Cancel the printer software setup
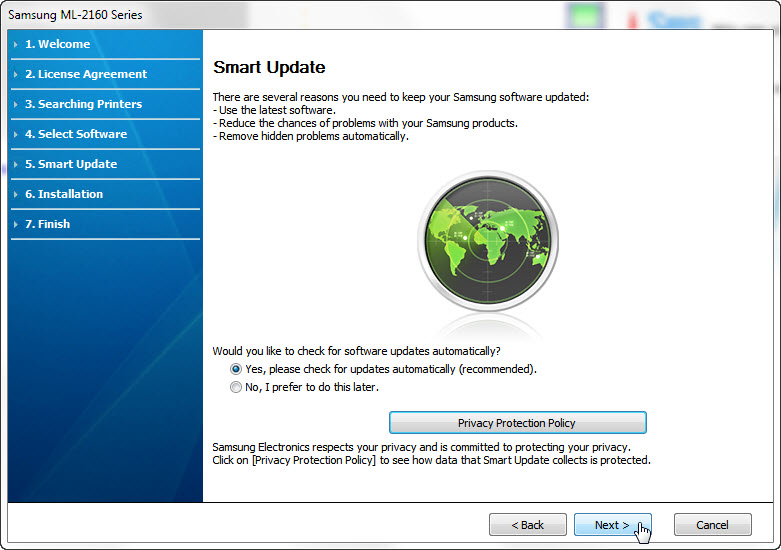781x550 pixels. [712, 525]
